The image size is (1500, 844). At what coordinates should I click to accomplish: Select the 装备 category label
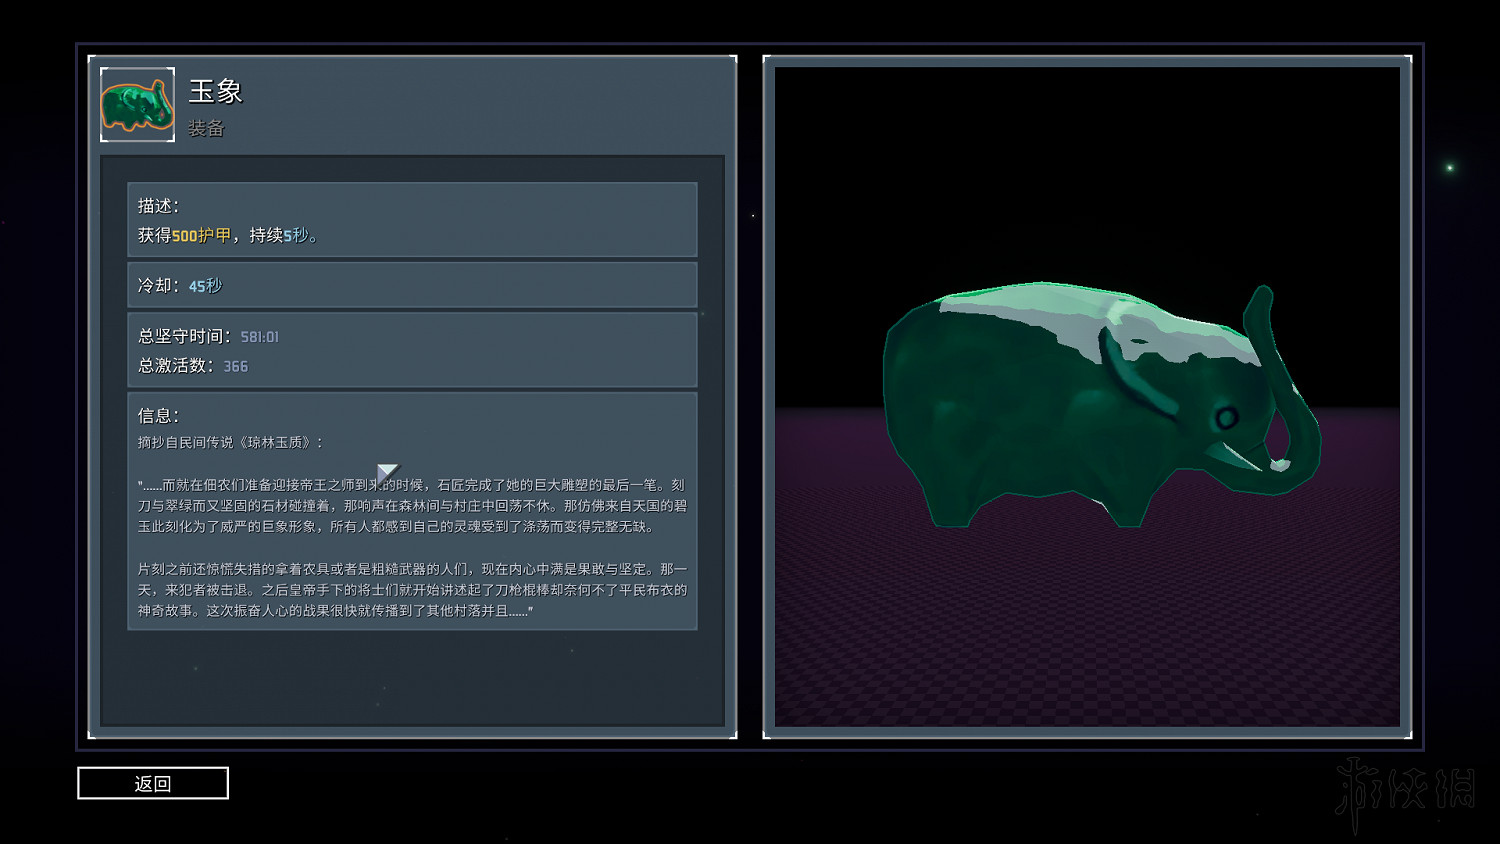tap(206, 128)
